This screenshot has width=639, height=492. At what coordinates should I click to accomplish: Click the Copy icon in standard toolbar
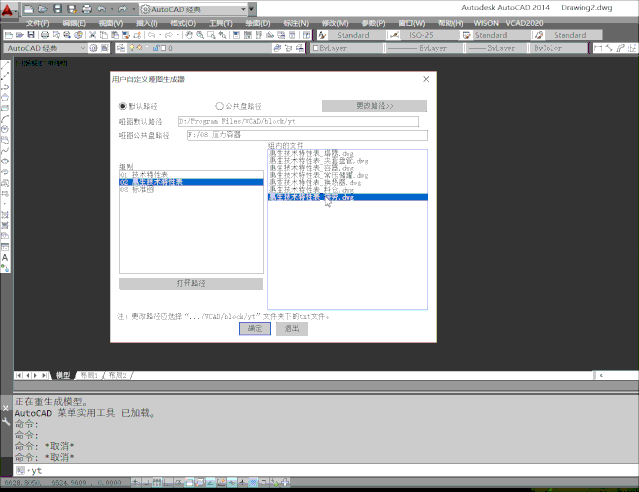(x=104, y=35)
